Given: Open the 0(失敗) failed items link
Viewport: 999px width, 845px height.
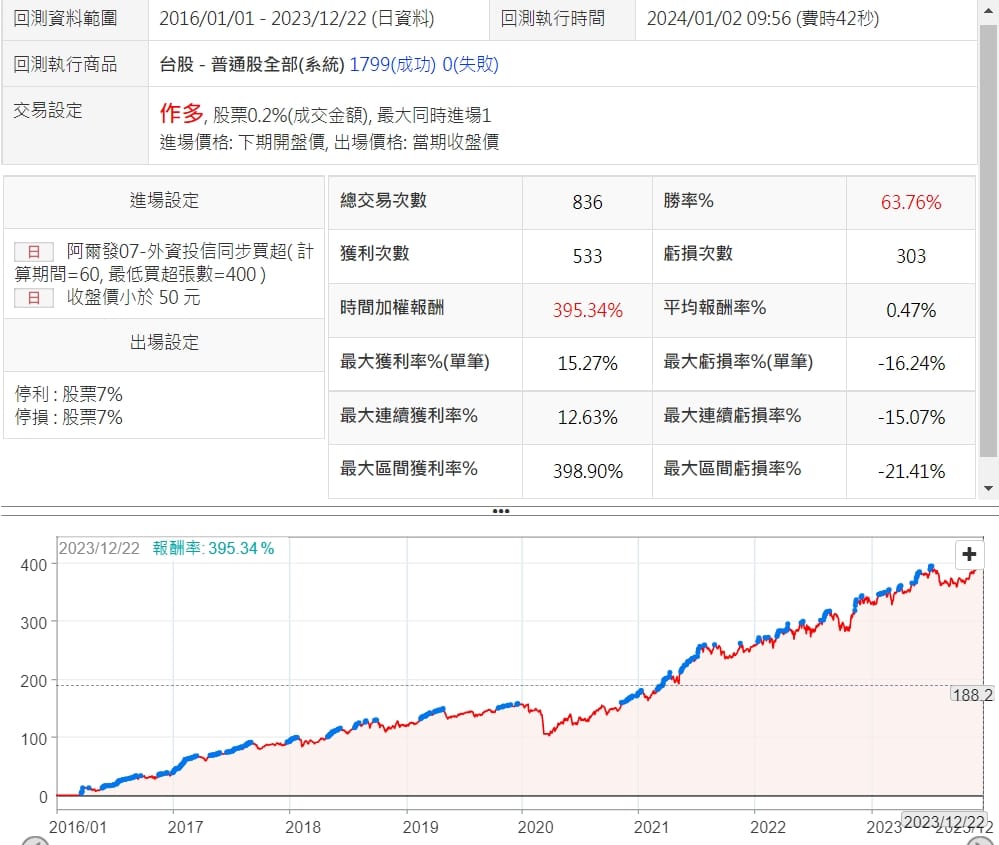Looking at the screenshot, I should point(470,65).
